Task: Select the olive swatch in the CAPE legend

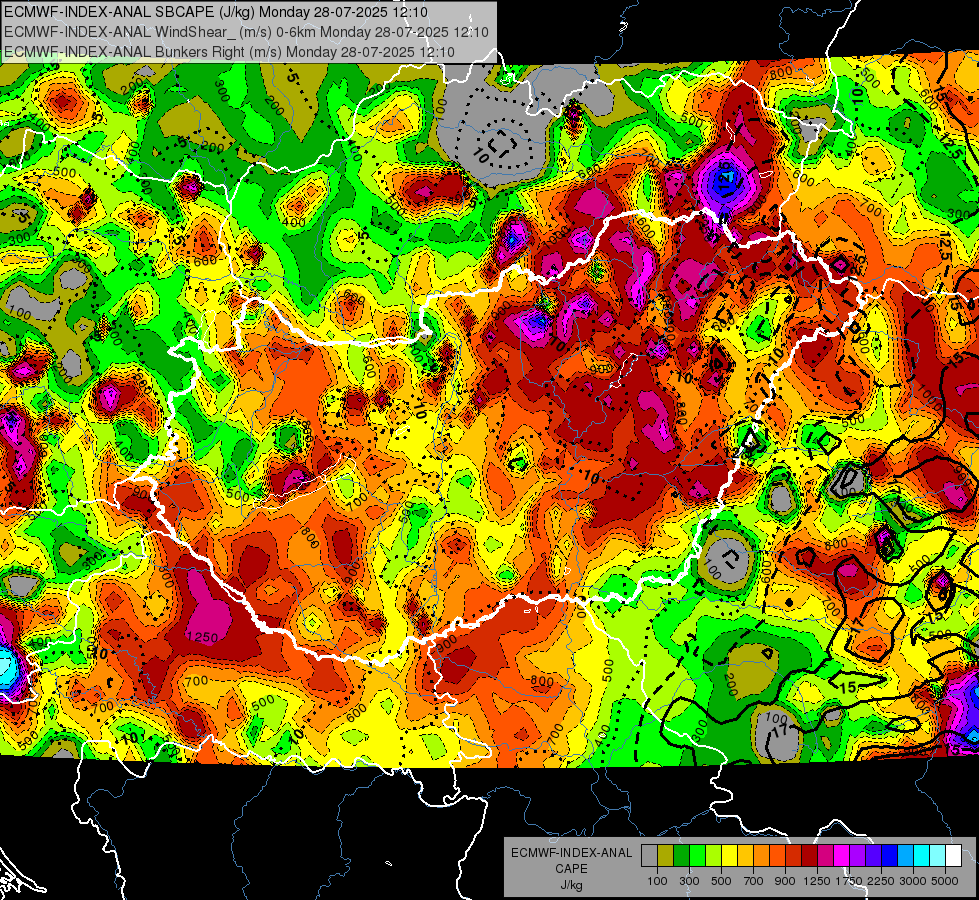Action: click(x=666, y=856)
